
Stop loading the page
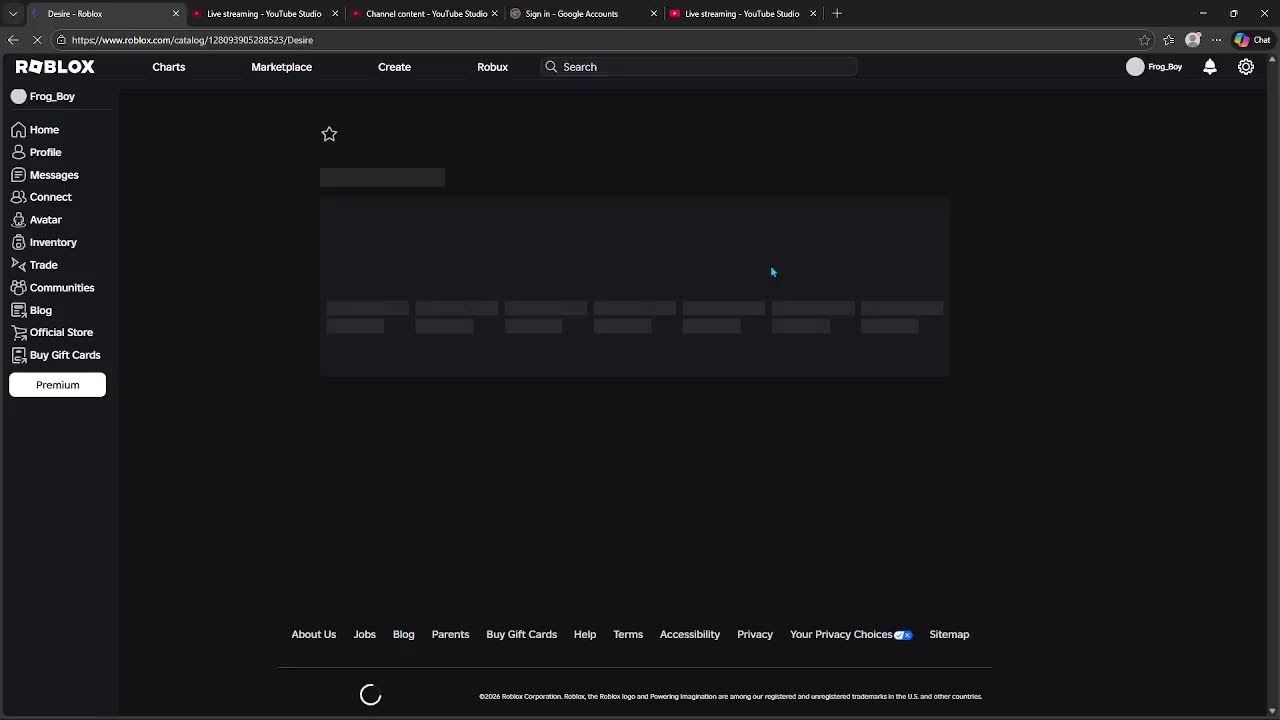coord(37,40)
